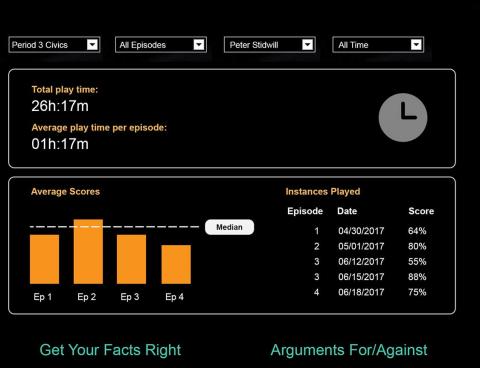Select the 04/30/2017 date cell
Screen dimensions: 480x368
(x=361, y=231)
